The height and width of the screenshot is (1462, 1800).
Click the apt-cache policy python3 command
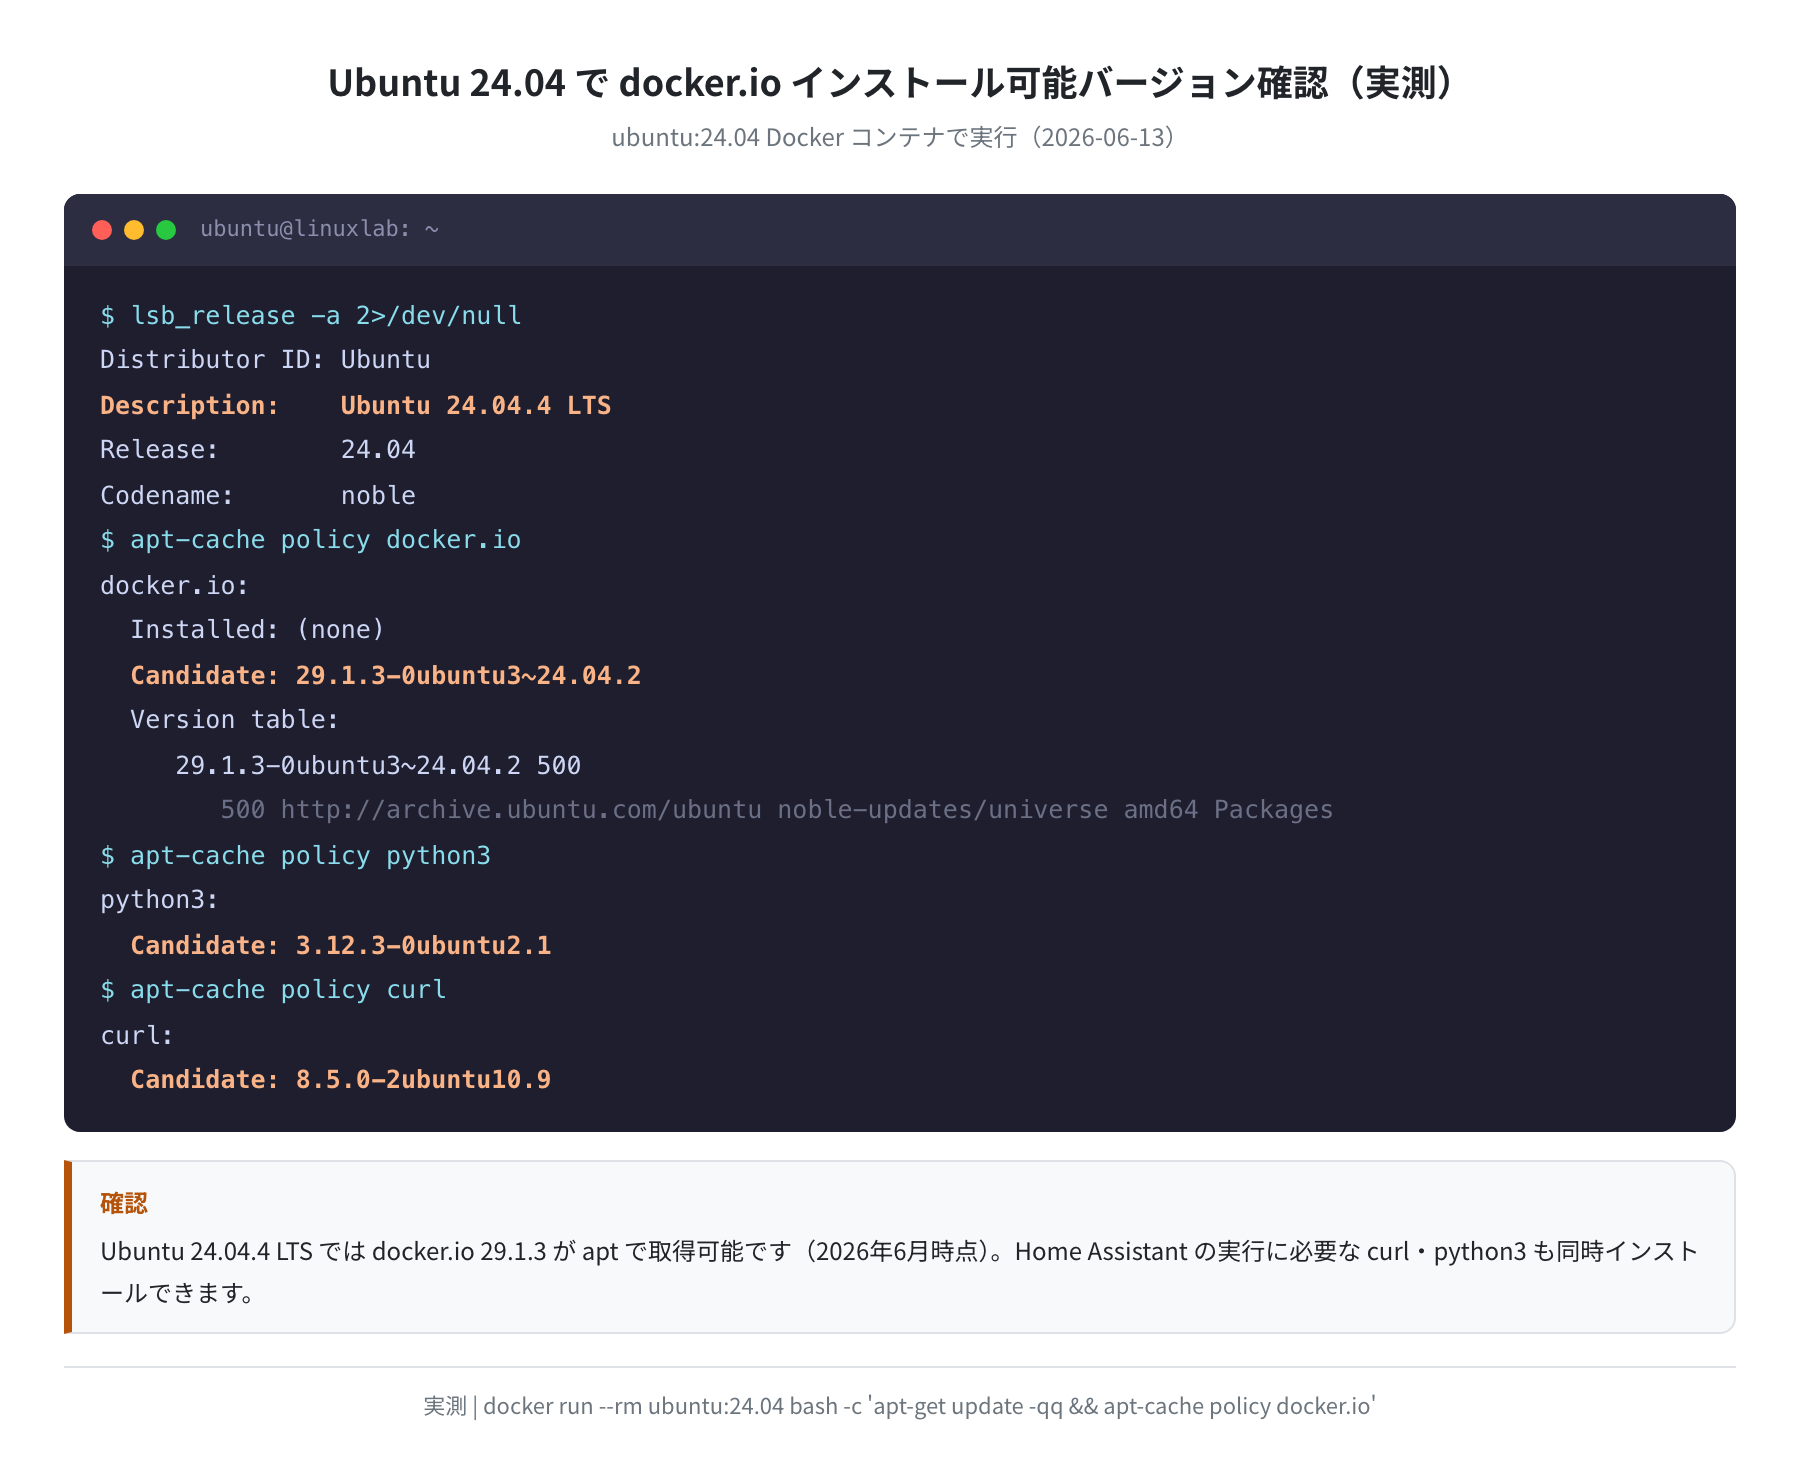pos(296,855)
